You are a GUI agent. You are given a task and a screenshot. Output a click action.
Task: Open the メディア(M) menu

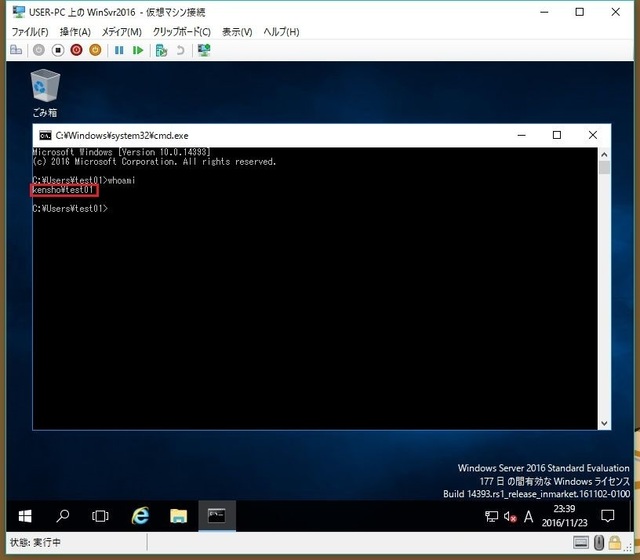[x=121, y=32]
